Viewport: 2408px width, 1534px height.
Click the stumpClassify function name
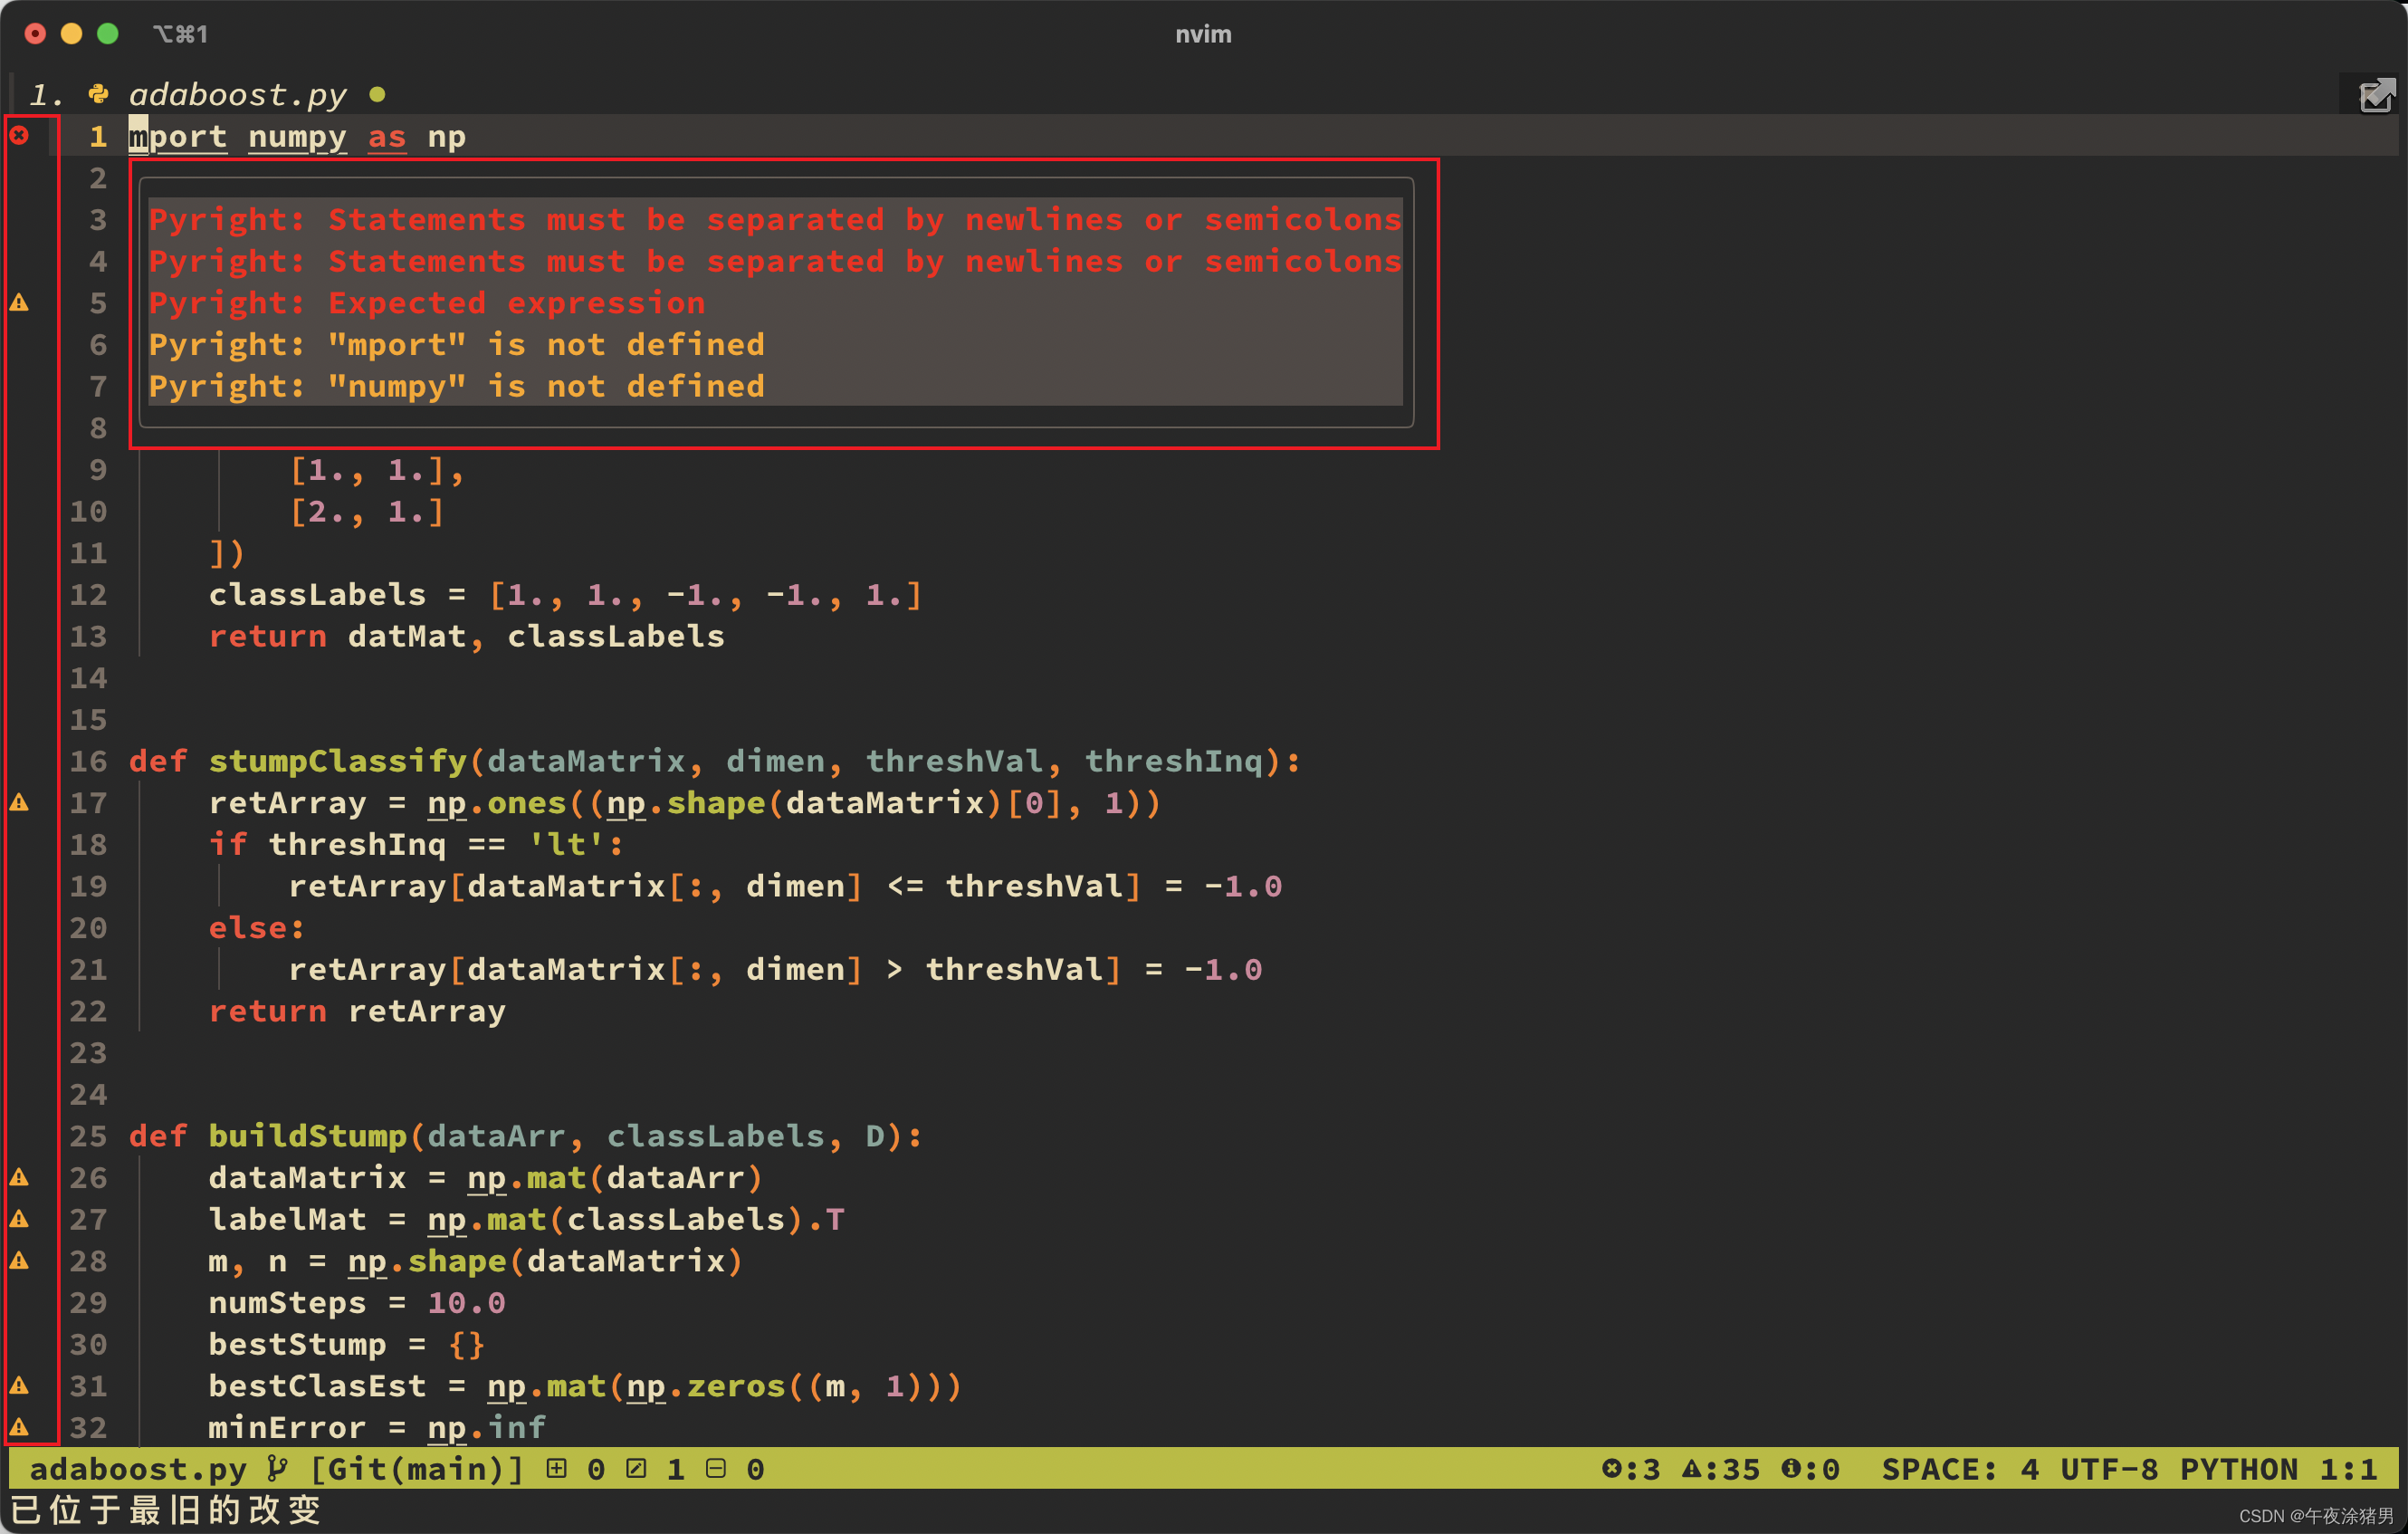[x=337, y=760]
